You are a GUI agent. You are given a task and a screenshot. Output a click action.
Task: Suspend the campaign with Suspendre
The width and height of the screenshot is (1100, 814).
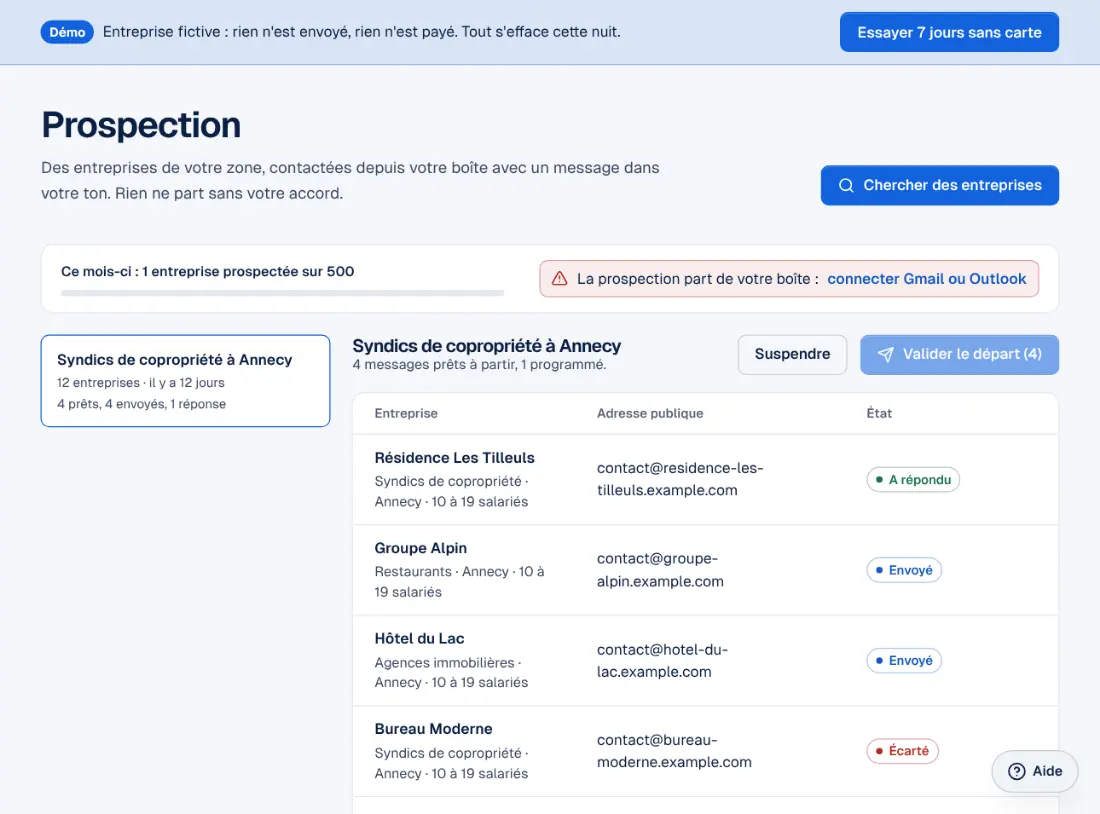[x=792, y=354]
